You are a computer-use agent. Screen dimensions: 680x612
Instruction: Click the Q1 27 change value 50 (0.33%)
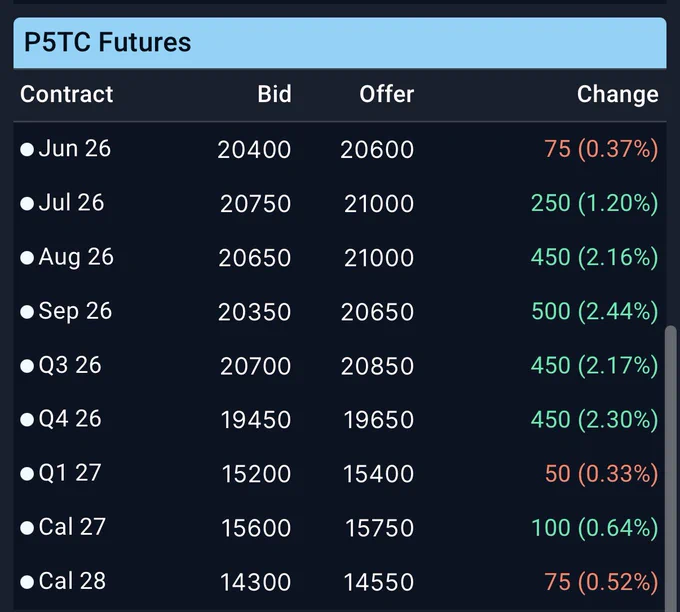[602, 474]
